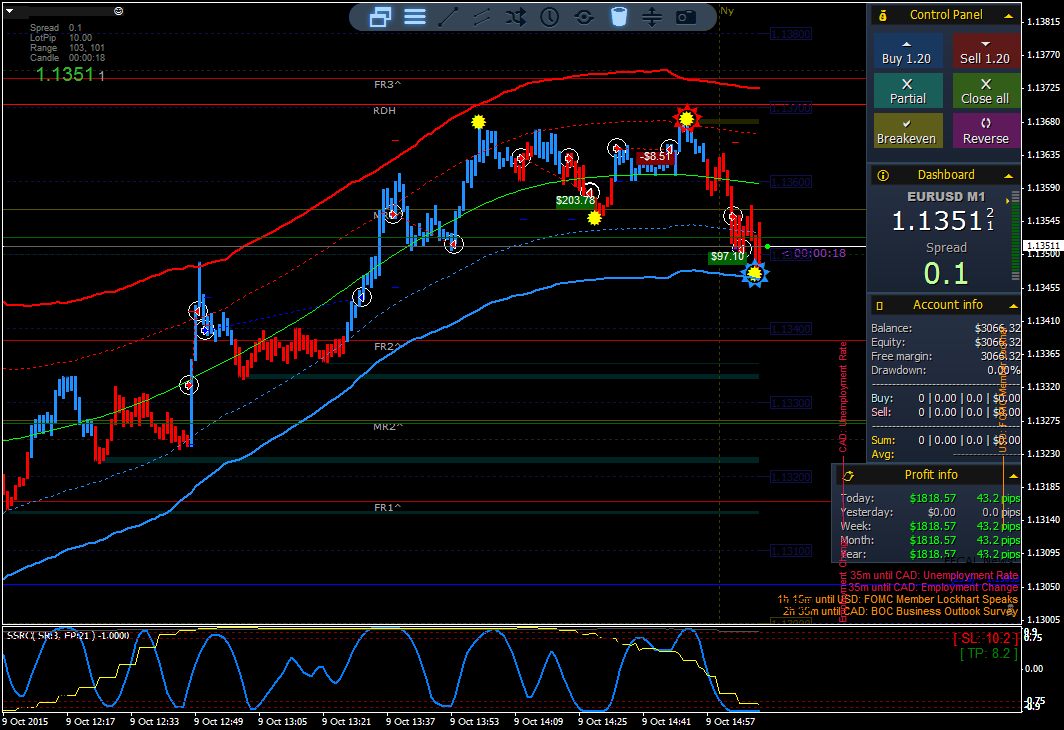The image size is (1064, 730).
Task: Click the 9 Oct 13:53 time axis label
Action: 474,722
